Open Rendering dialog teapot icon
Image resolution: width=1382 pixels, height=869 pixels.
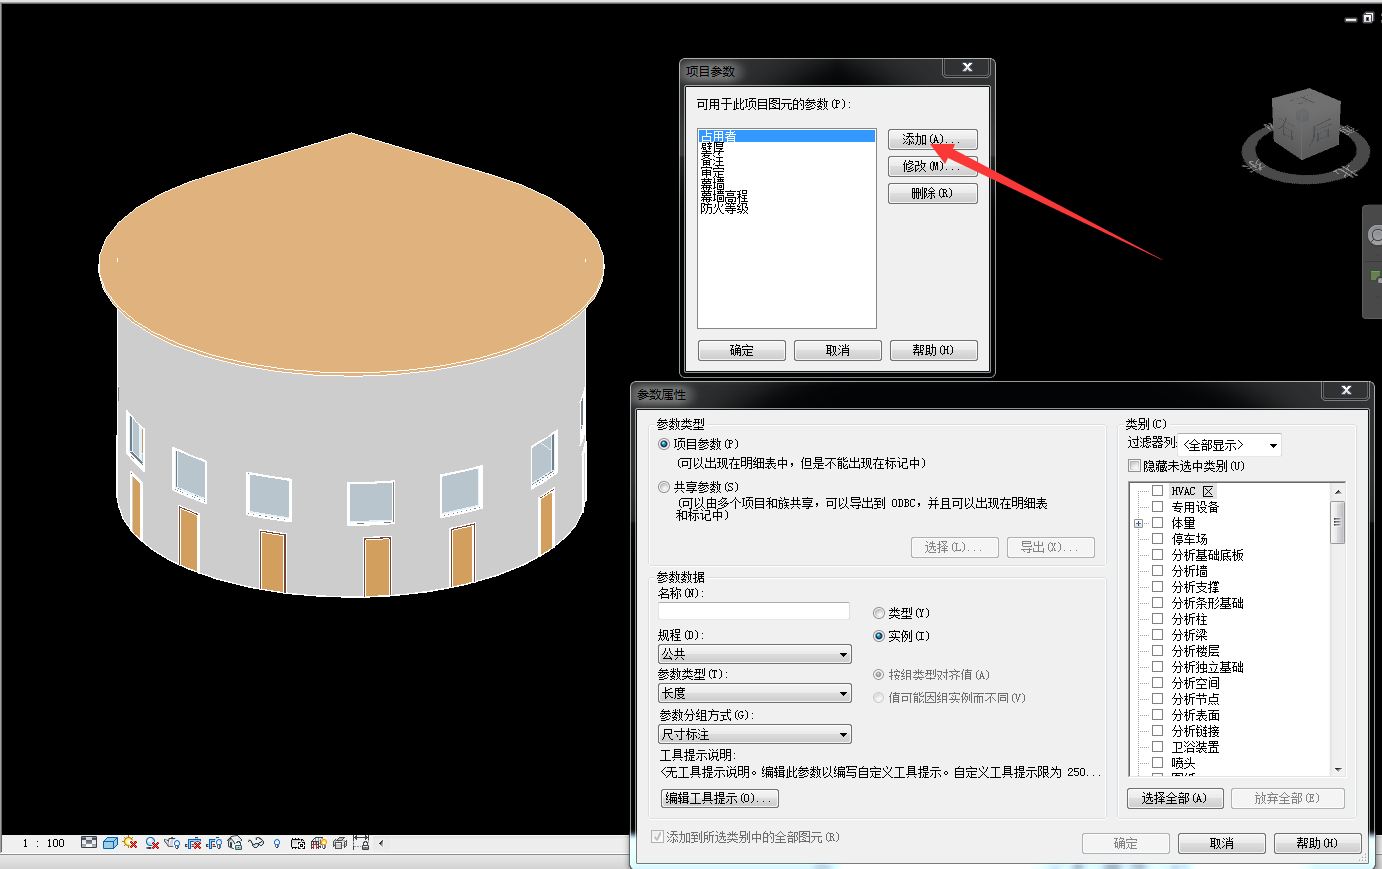tap(172, 843)
